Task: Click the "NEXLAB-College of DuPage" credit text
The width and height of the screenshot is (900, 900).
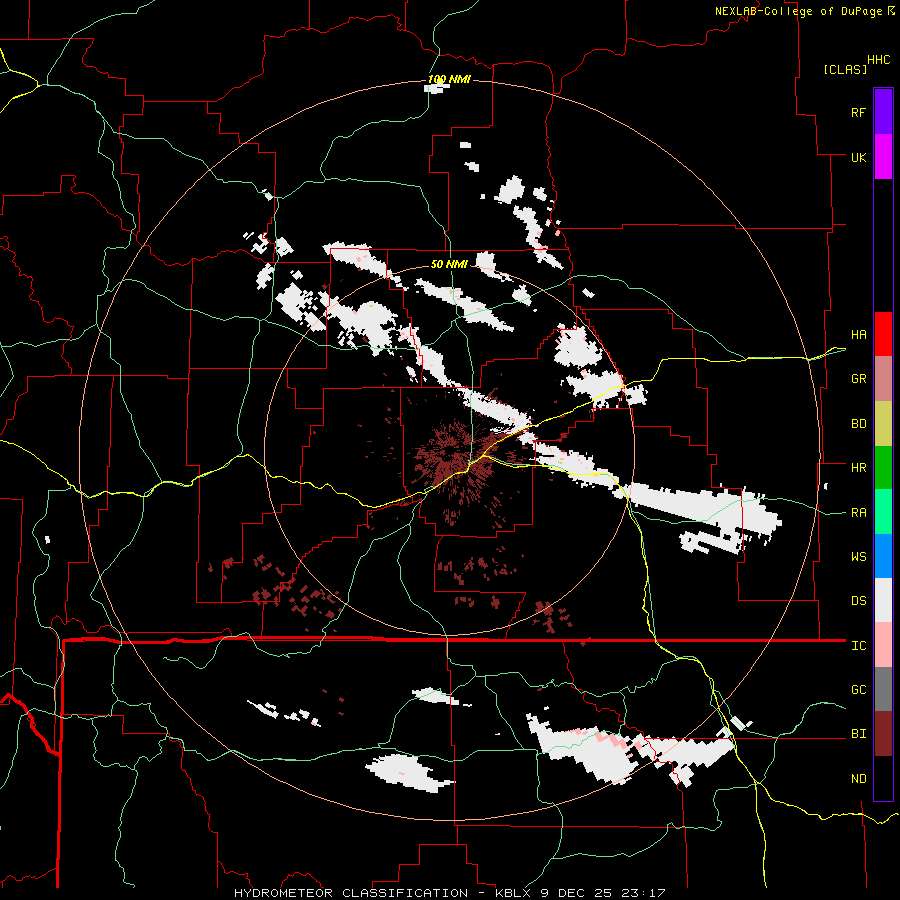Action: 798,11
